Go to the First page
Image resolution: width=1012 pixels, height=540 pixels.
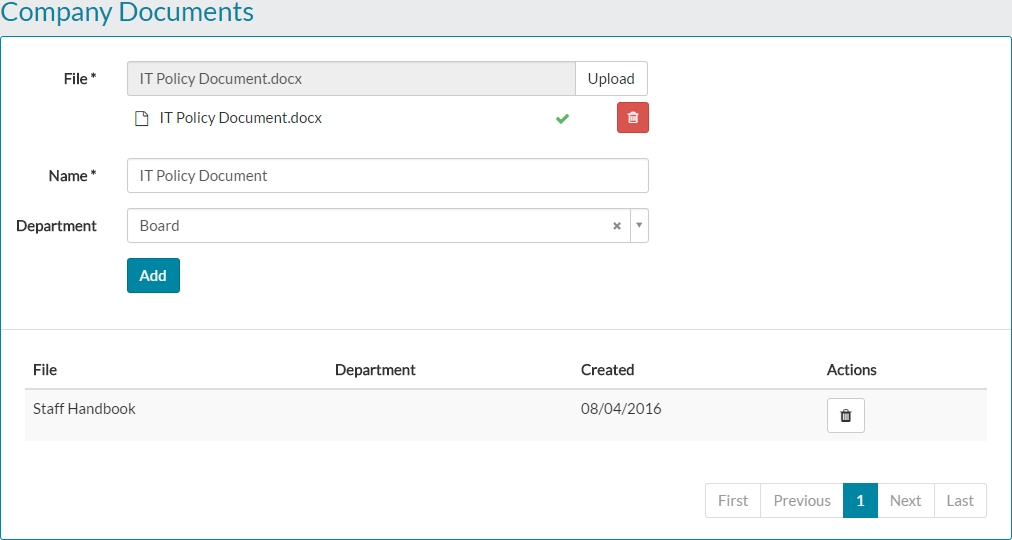733,501
